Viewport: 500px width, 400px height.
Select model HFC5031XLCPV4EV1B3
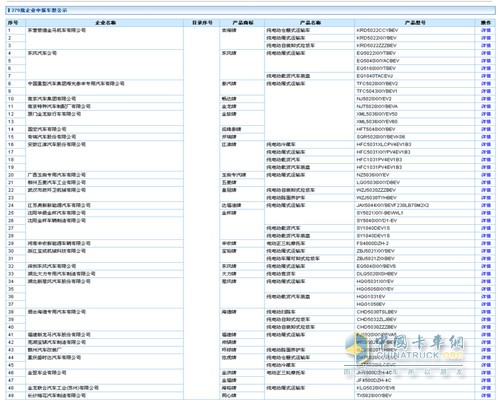point(384,145)
